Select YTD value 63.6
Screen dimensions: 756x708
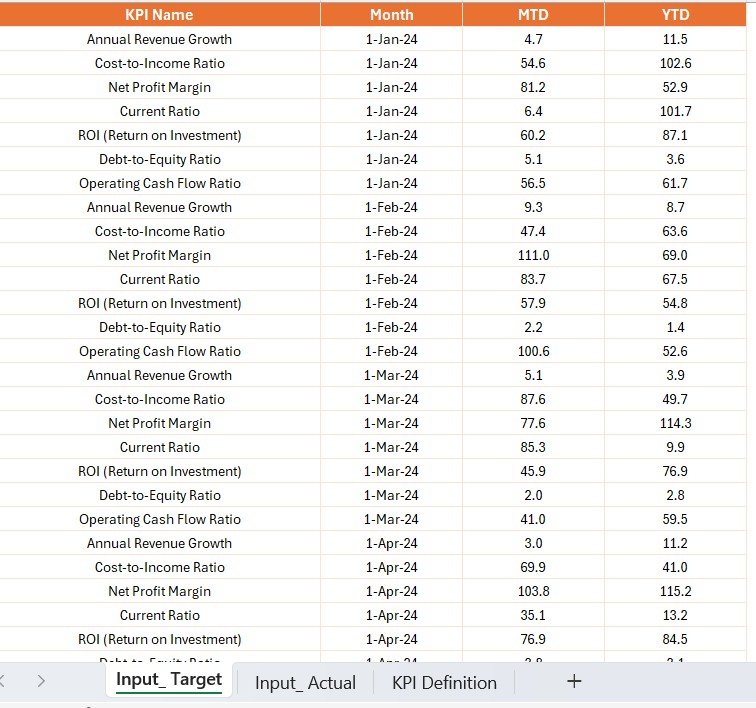pos(675,231)
